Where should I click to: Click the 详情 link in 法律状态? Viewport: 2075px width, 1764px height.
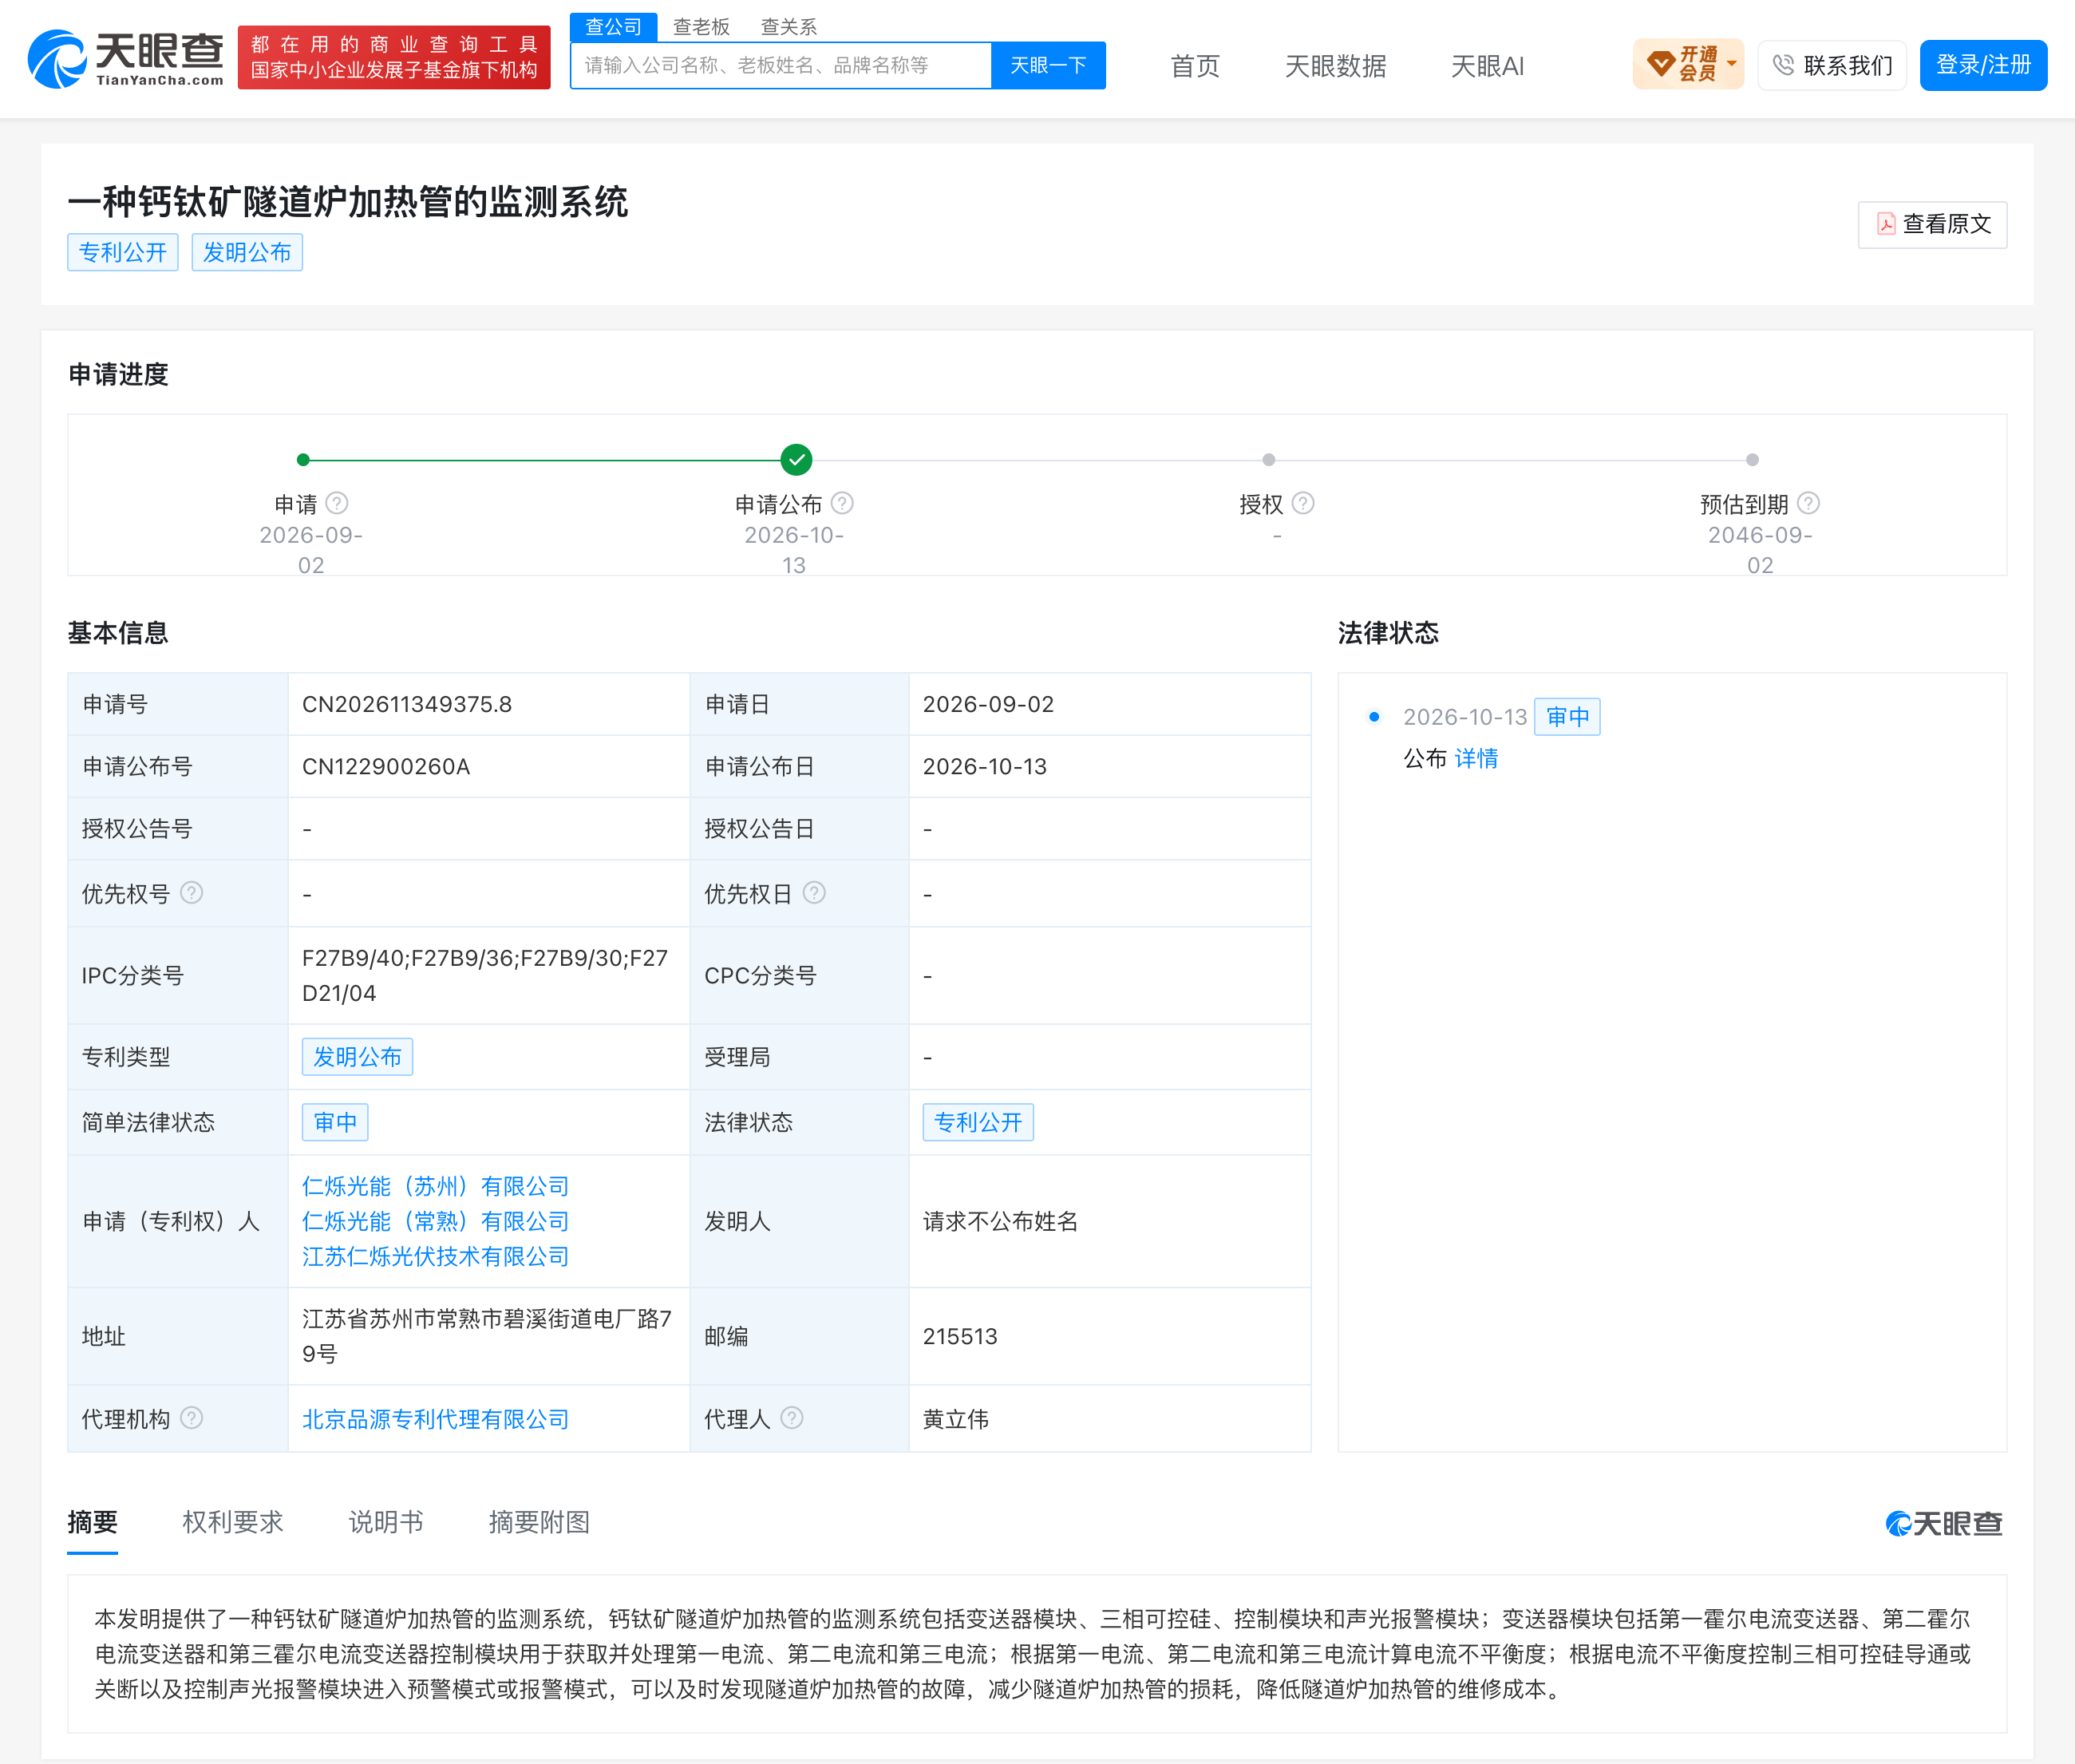tap(1476, 758)
